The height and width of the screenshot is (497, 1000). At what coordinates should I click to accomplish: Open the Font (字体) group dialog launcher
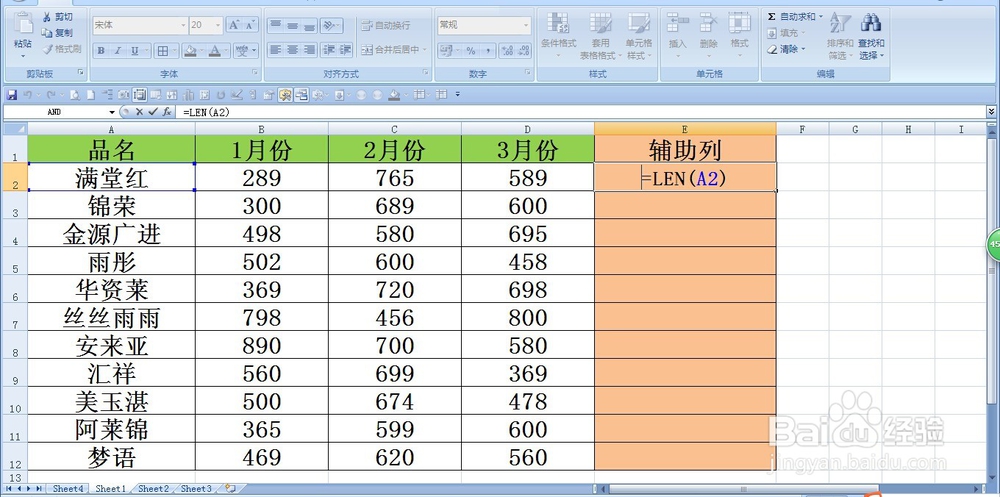[255, 73]
